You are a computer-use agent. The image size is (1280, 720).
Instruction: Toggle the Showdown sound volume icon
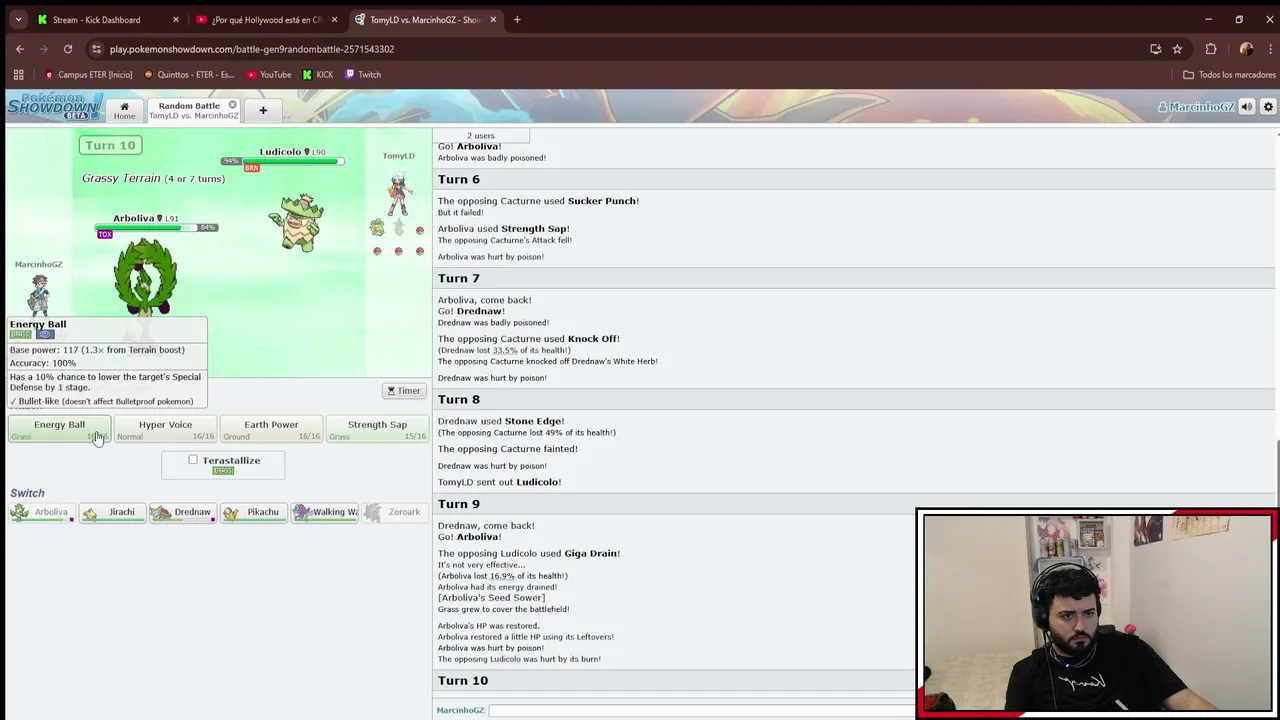(x=1247, y=107)
